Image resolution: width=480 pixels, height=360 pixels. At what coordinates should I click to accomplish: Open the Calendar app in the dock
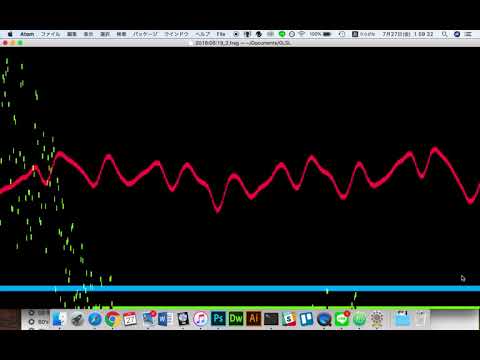coord(130,319)
